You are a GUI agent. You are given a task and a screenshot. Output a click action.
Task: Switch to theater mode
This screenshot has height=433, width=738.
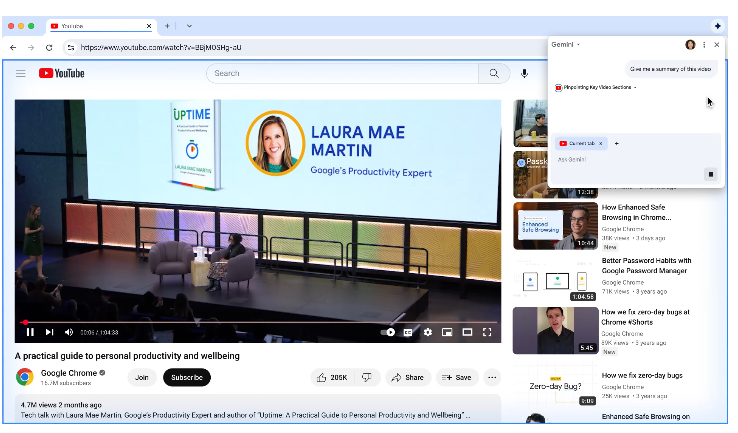pyautogui.click(x=467, y=332)
